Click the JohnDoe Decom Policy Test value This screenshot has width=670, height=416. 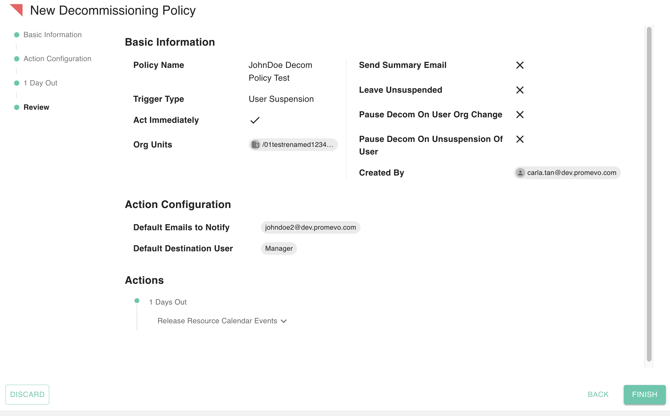(280, 71)
